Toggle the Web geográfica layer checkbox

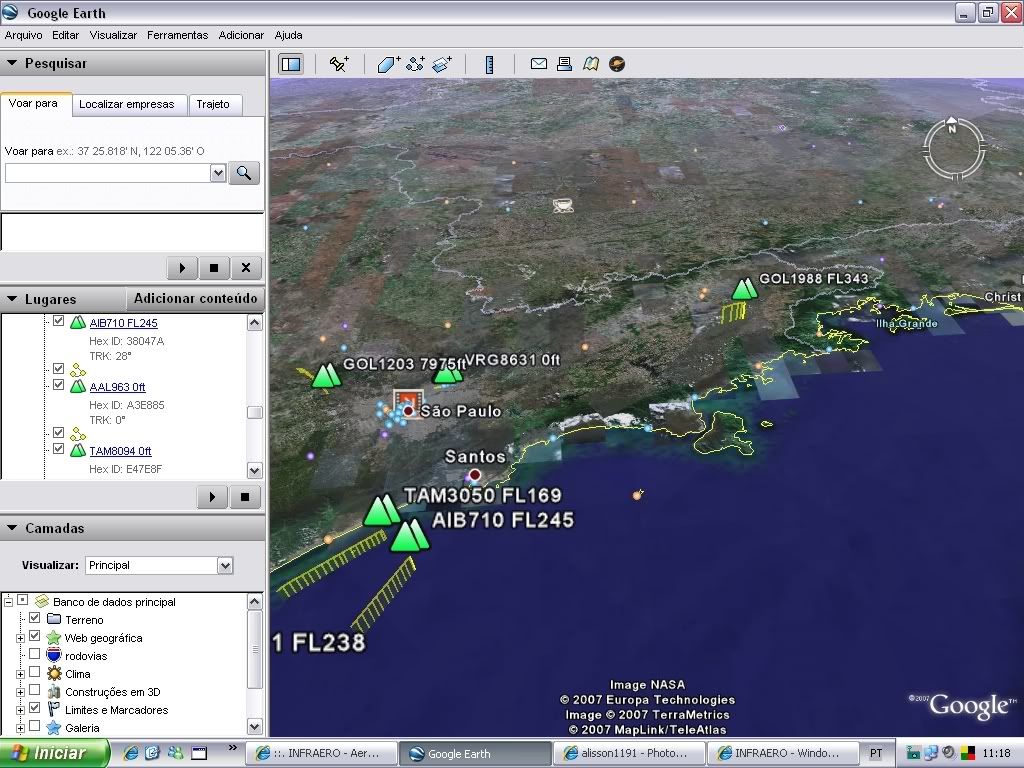point(35,635)
